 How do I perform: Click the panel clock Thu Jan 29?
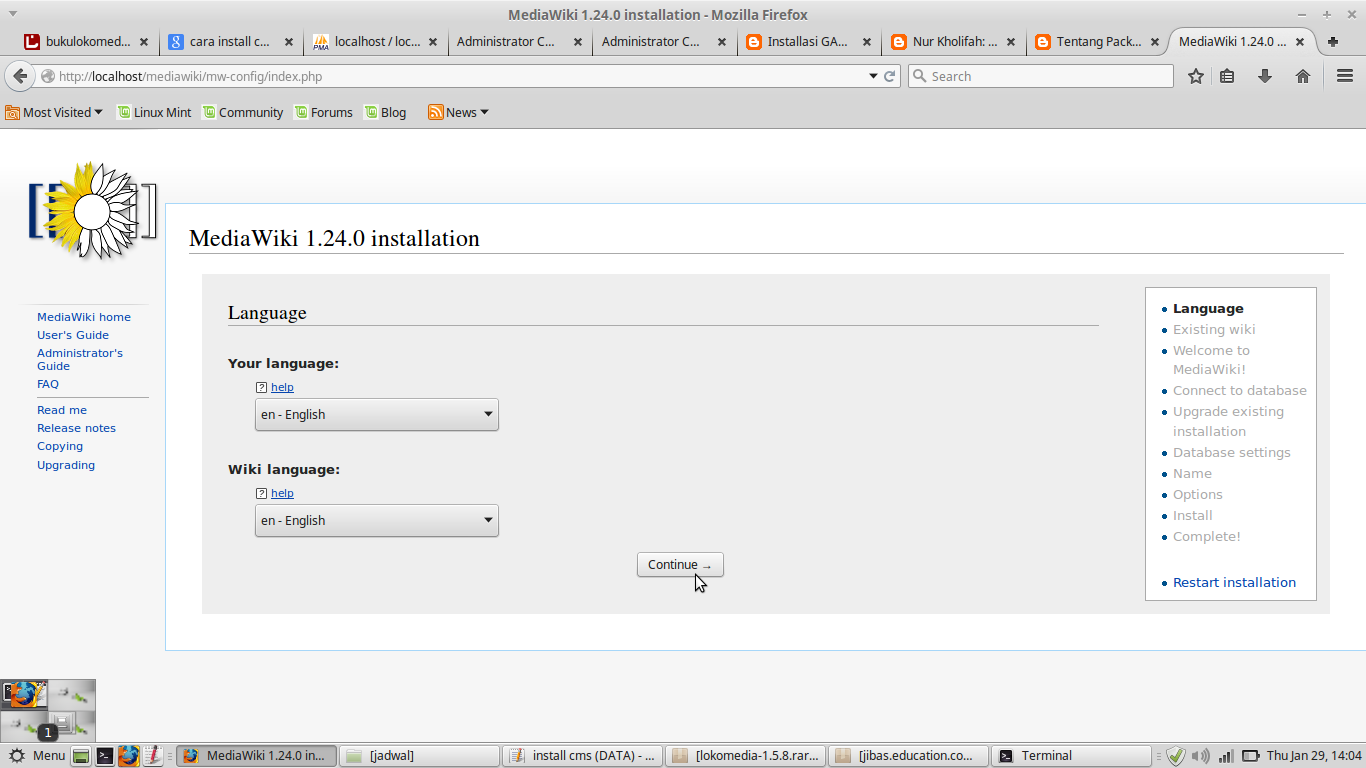point(1314,756)
